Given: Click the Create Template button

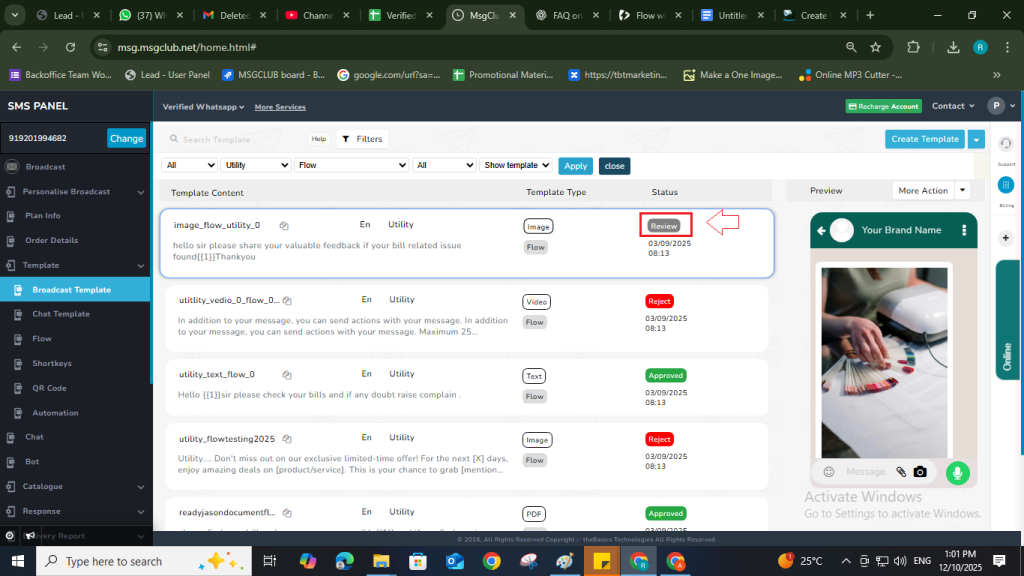Looking at the screenshot, I should (925, 139).
